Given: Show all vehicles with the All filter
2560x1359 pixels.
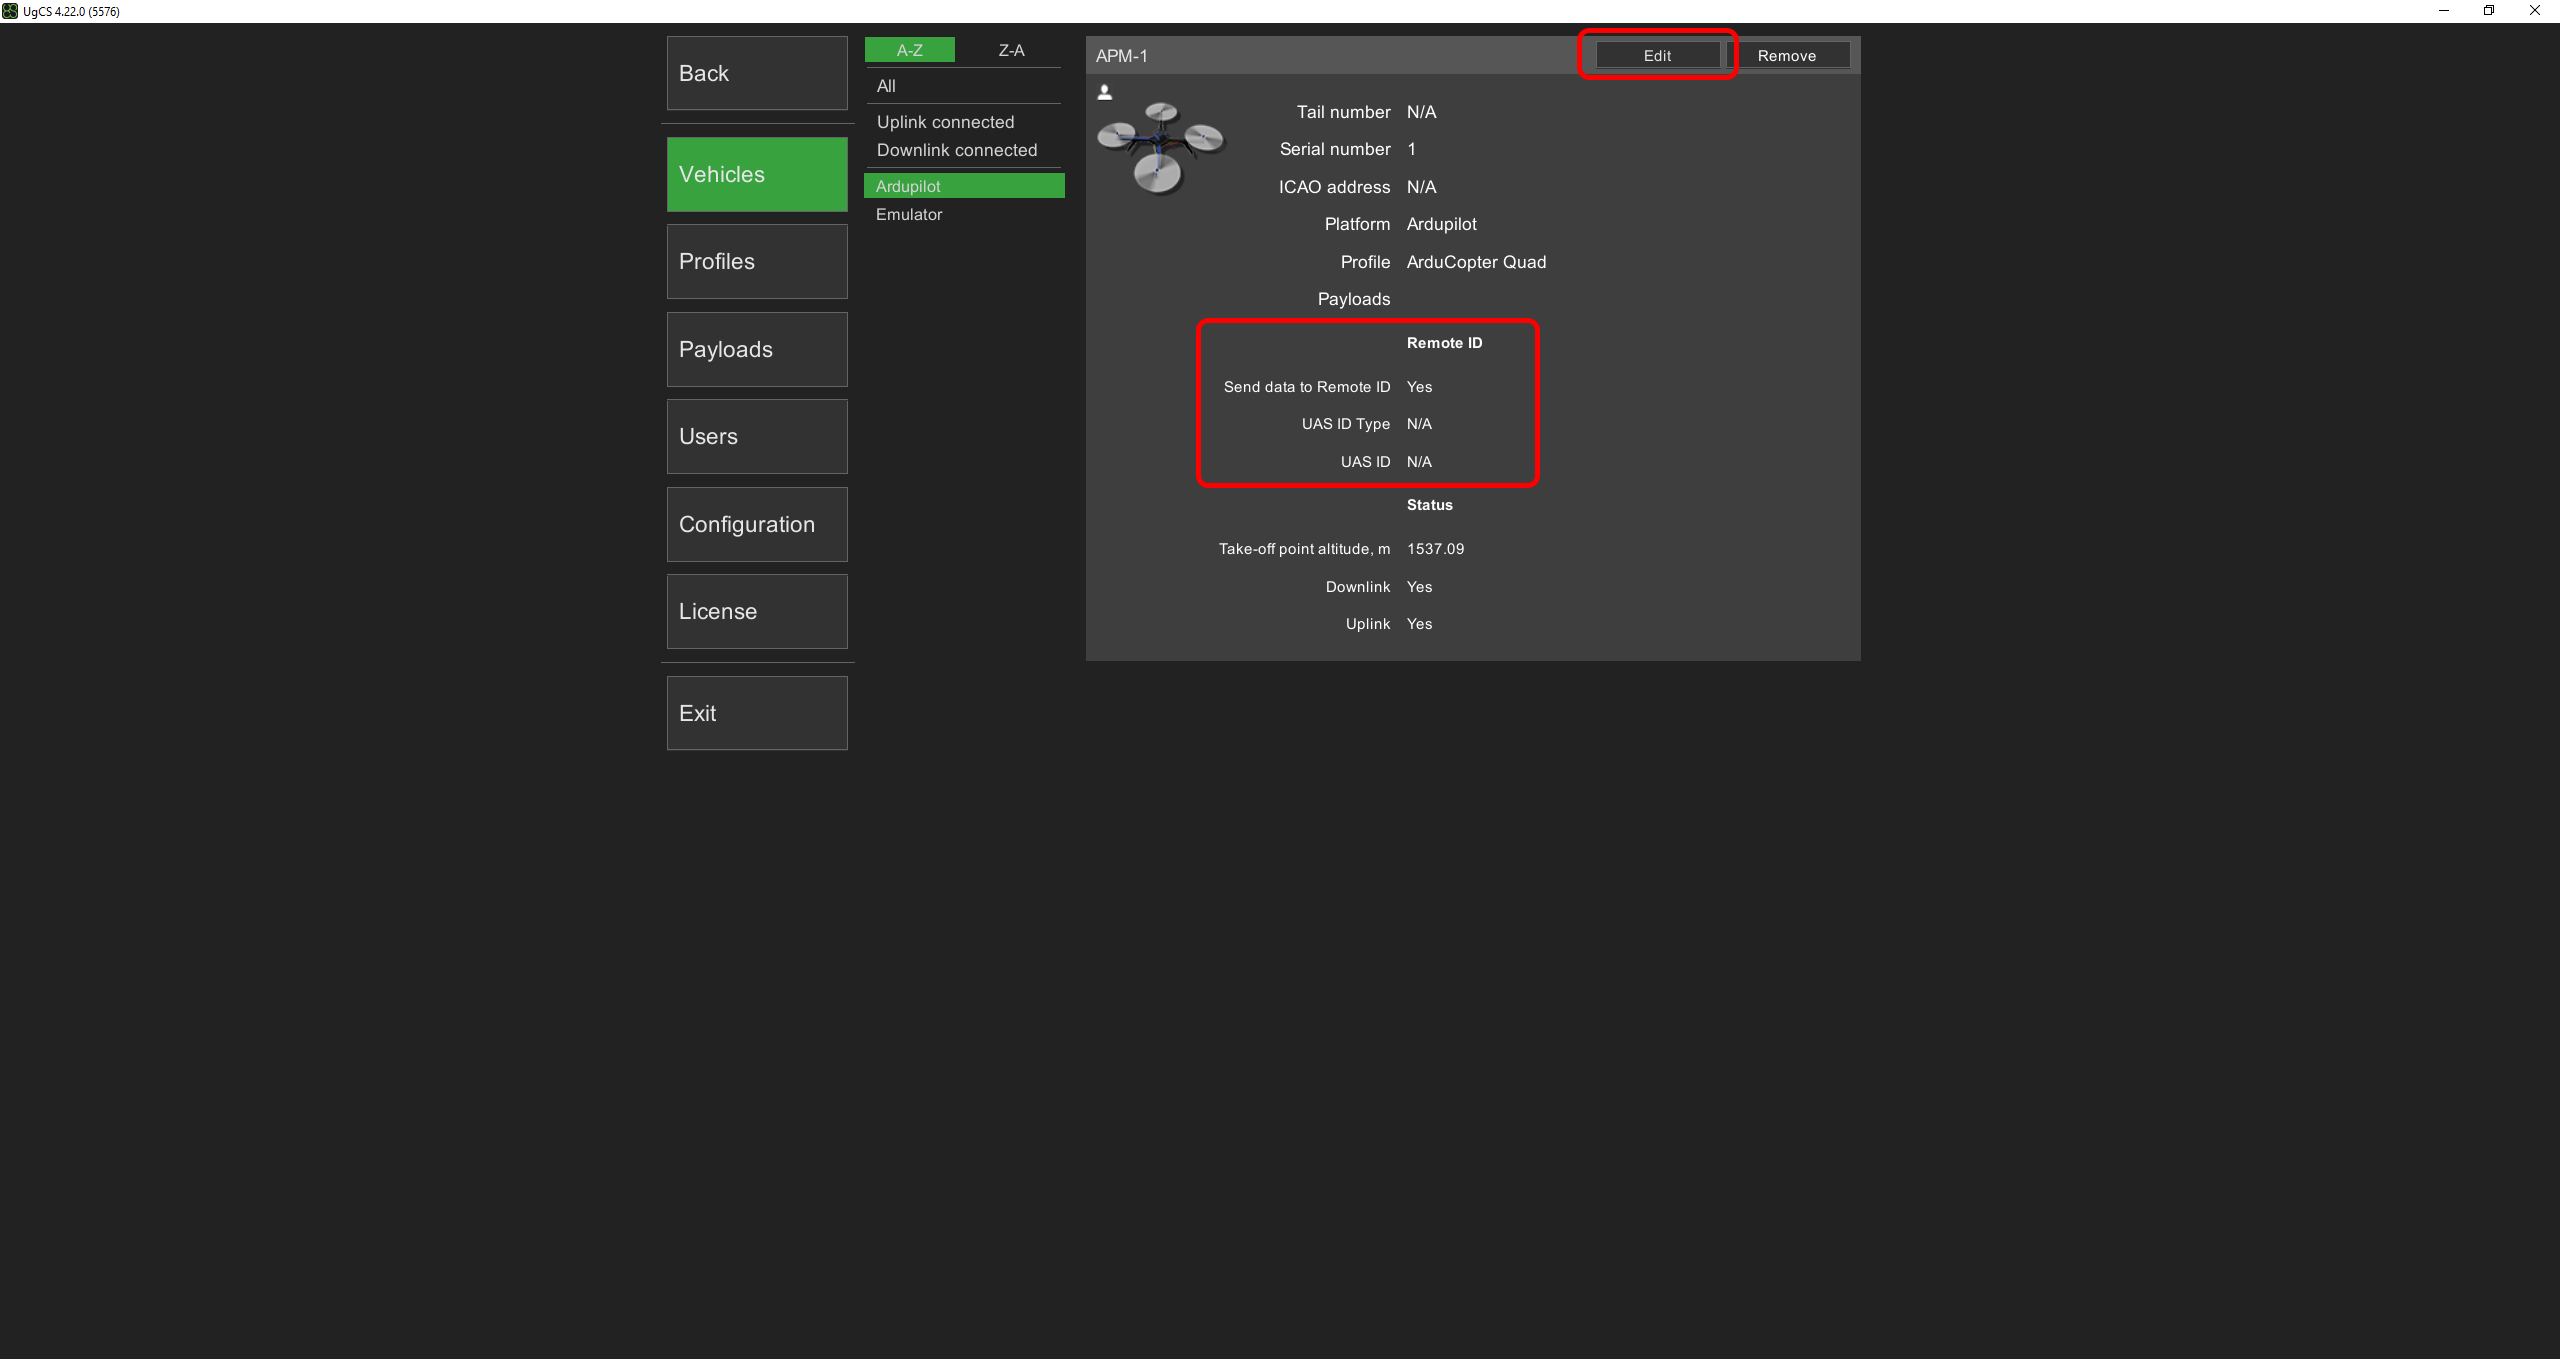Looking at the screenshot, I should [x=885, y=86].
